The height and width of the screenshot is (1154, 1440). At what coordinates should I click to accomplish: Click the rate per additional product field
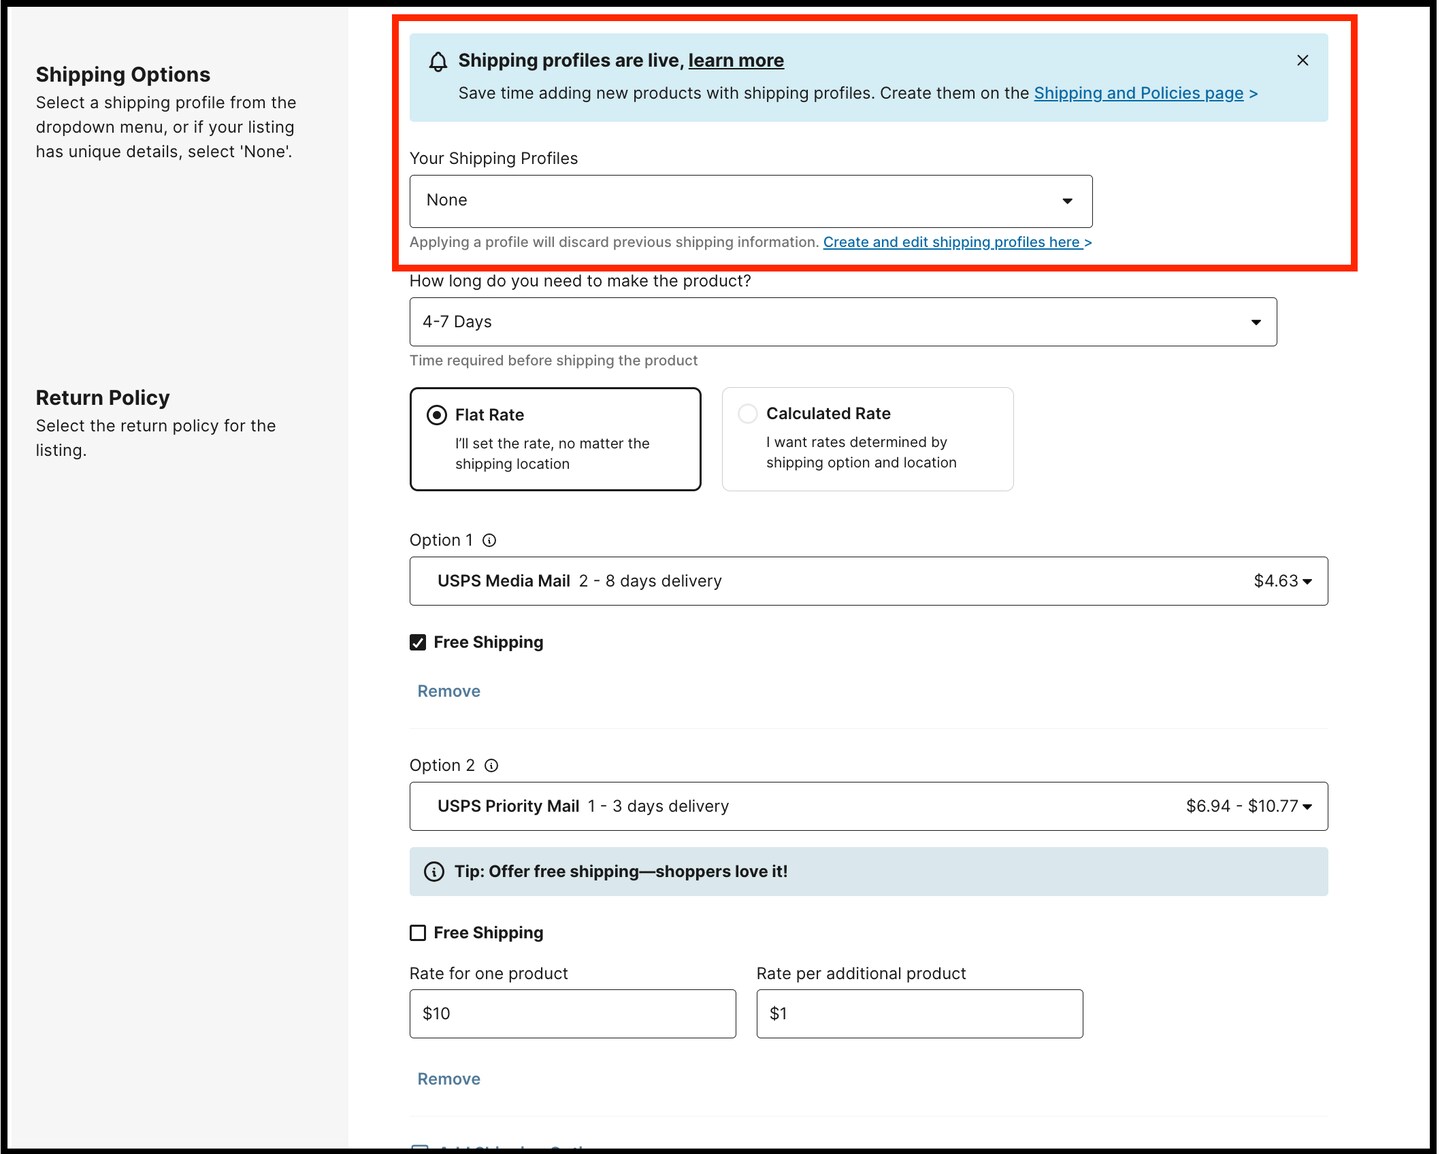pyautogui.click(x=919, y=1013)
